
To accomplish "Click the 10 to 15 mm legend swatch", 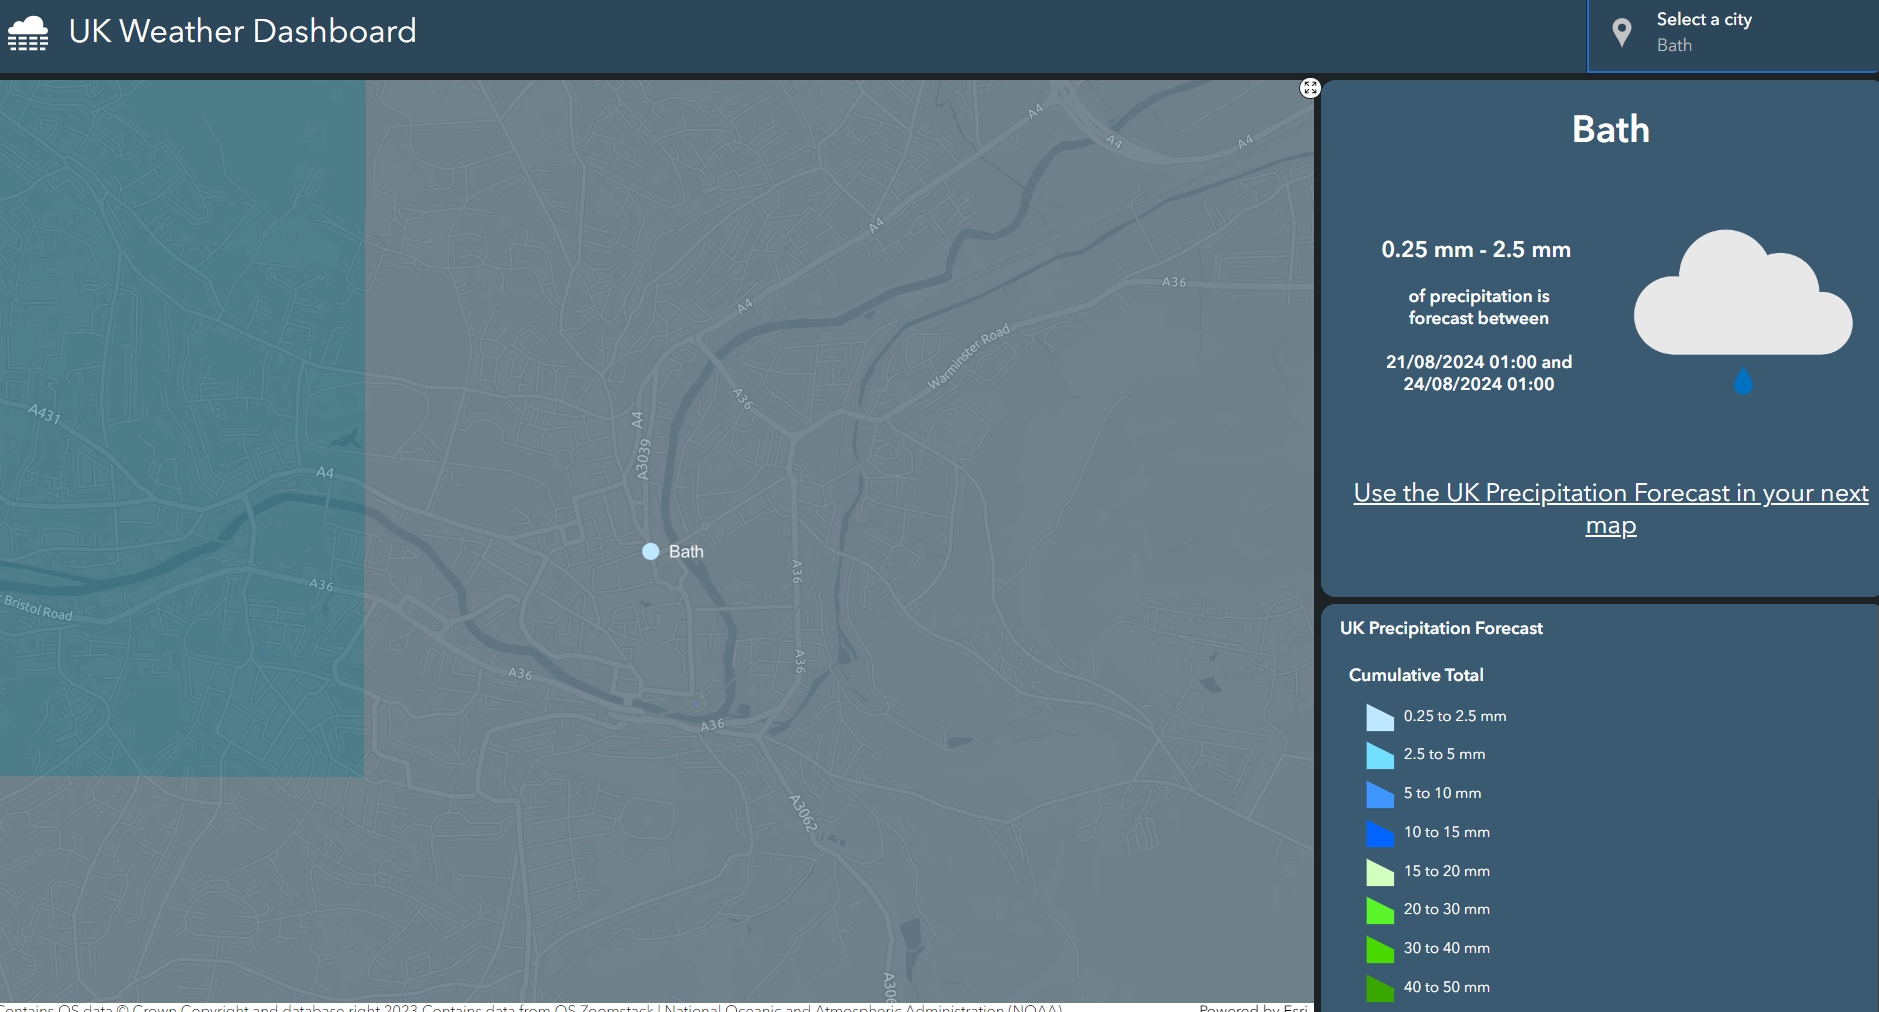I will coord(1380,833).
